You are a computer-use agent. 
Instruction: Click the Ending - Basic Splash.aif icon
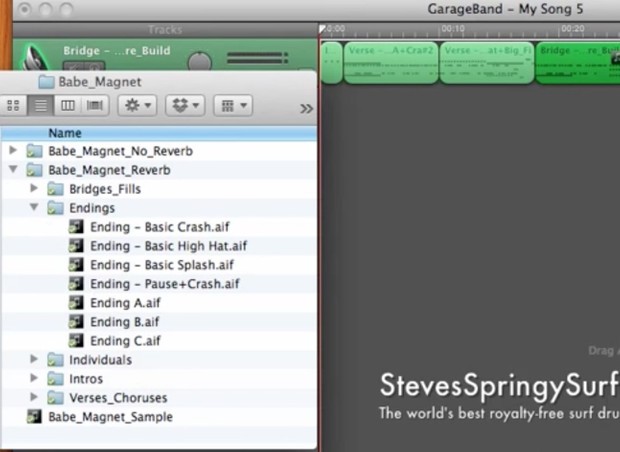[76, 265]
